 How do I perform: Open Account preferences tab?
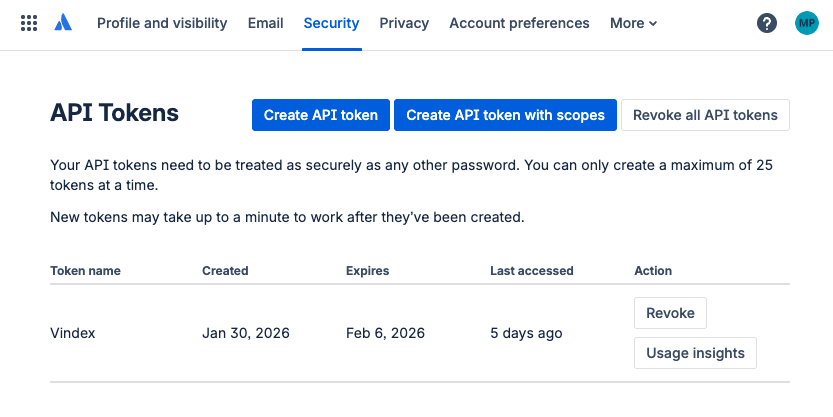[x=519, y=23]
